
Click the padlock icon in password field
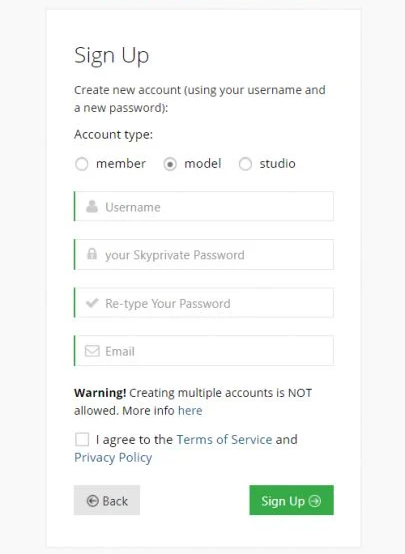click(92, 254)
